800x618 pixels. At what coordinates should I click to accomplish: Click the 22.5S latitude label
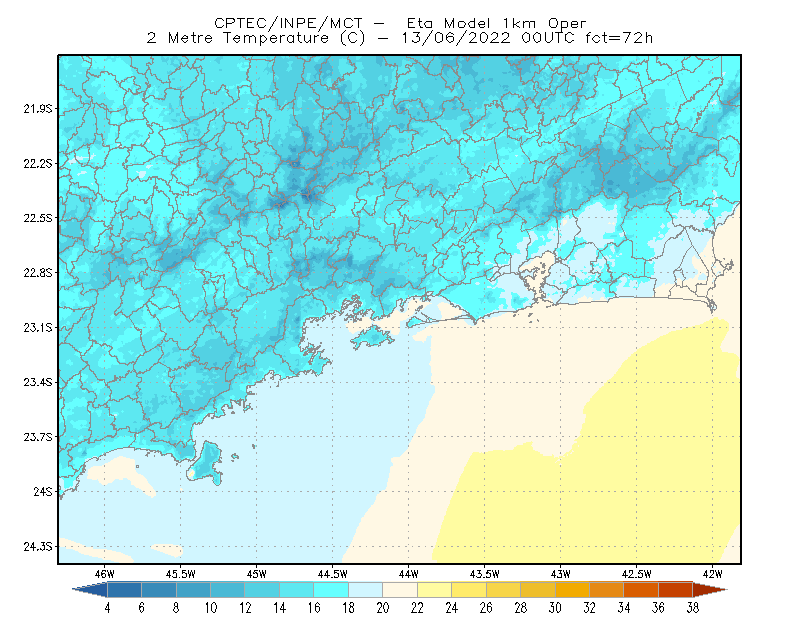(x=38, y=218)
